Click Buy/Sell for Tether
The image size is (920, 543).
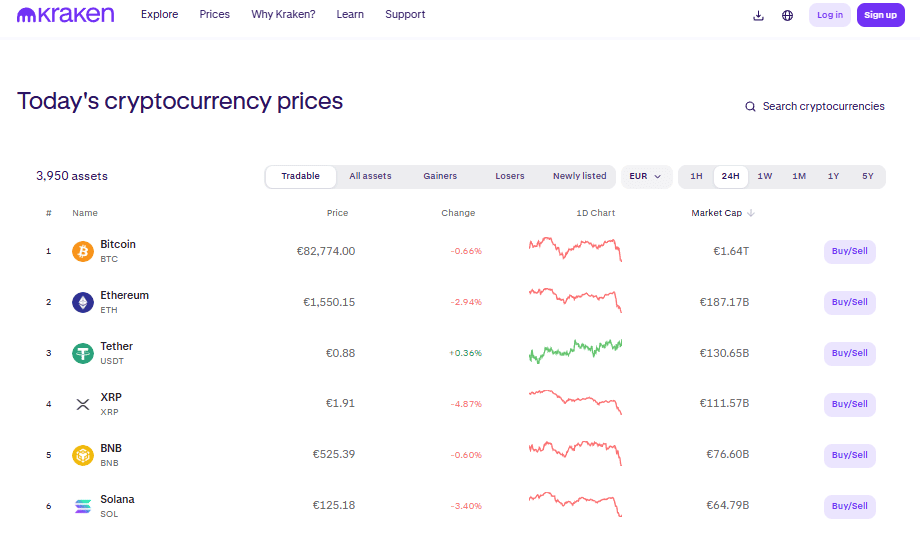tap(850, 353)
